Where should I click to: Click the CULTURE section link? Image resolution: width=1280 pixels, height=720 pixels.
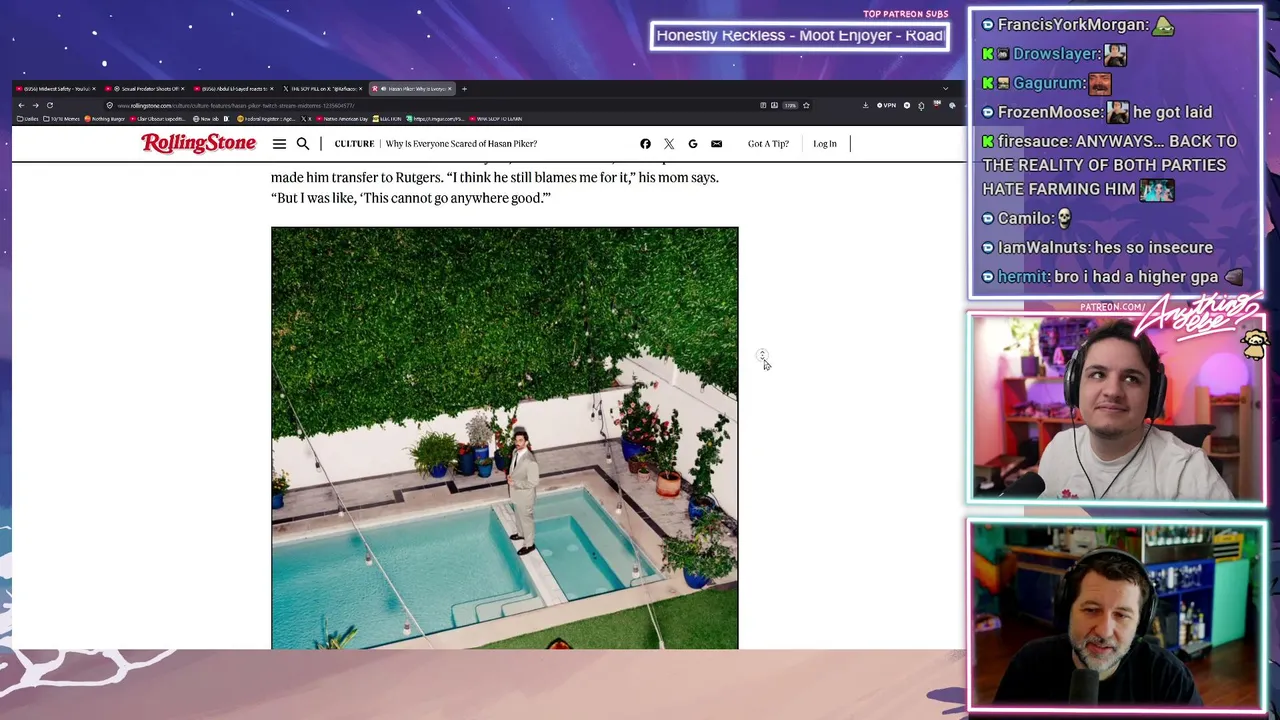[x=354, y=144]
